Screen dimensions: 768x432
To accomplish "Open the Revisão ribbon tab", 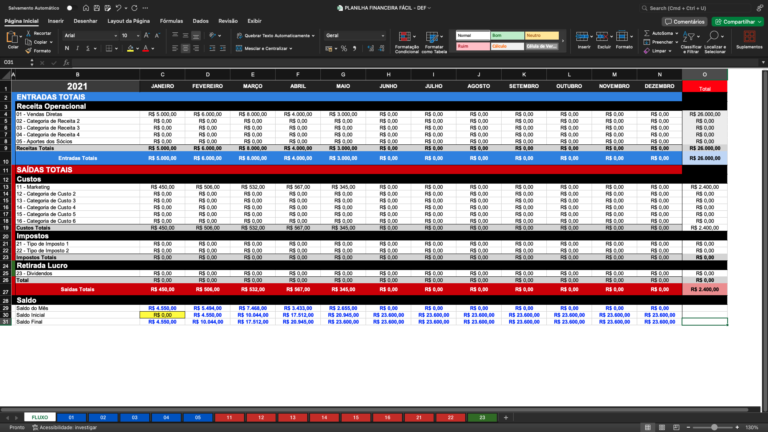I will (x=228, y=21).
